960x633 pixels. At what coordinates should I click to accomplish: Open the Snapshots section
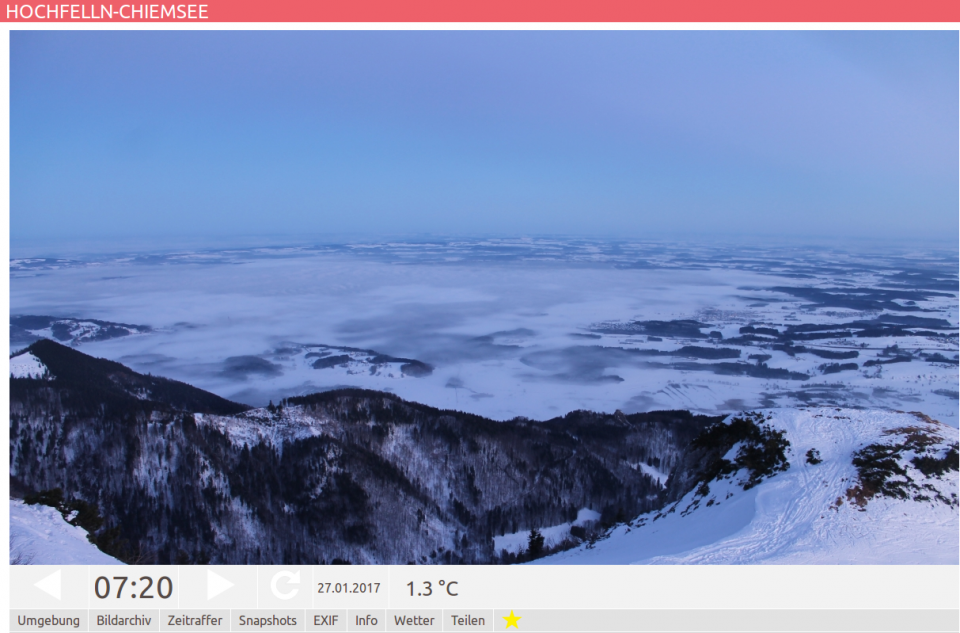pos(268,620)
